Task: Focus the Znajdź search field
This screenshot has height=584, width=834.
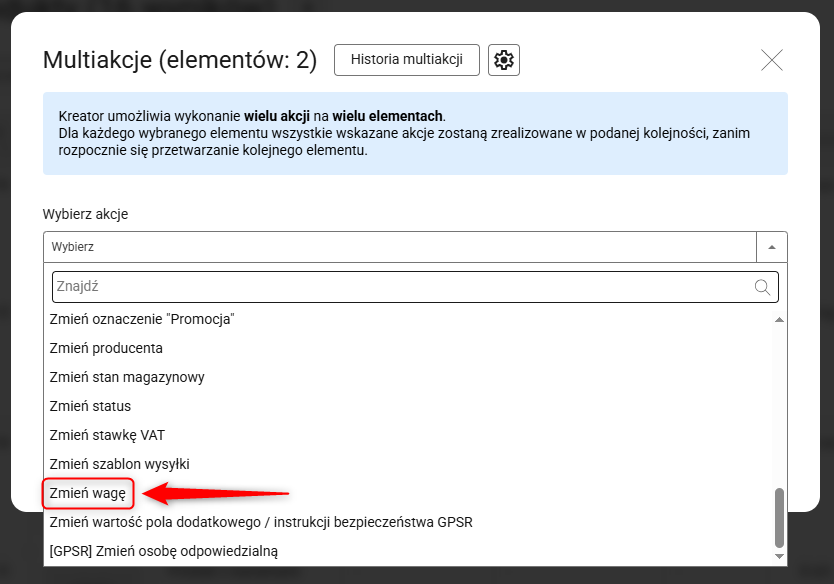Action: coord(400,287)
